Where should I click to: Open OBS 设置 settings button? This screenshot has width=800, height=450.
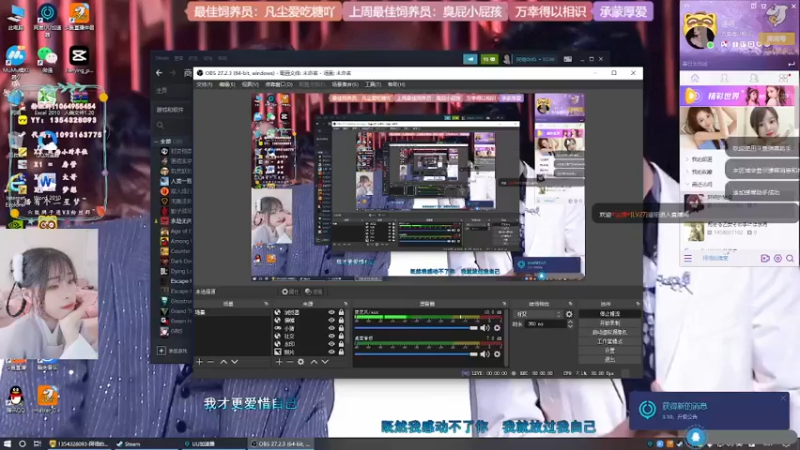tap(610, 351)
